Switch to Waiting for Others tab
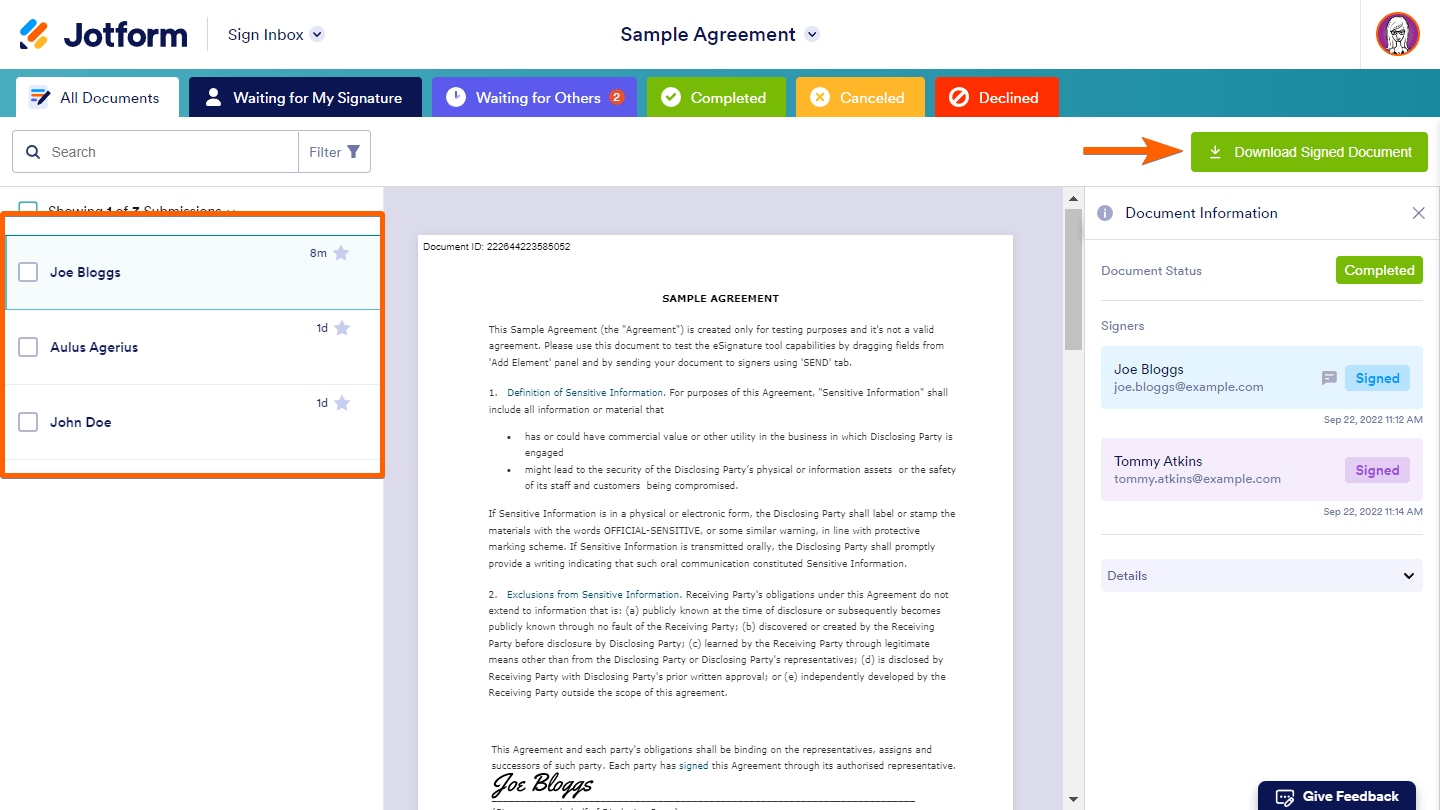 tap(534, 98)
